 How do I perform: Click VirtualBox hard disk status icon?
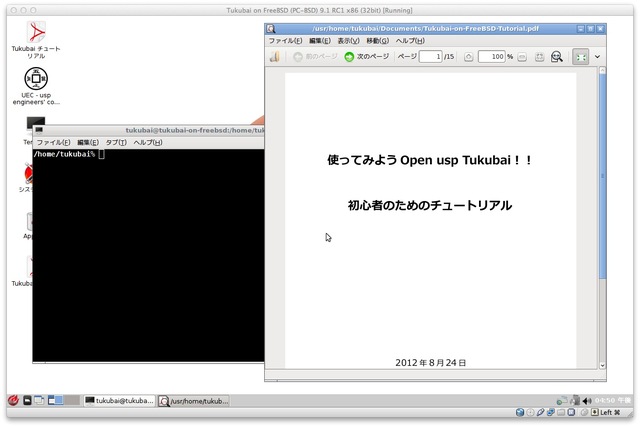[x=520, y=412]
